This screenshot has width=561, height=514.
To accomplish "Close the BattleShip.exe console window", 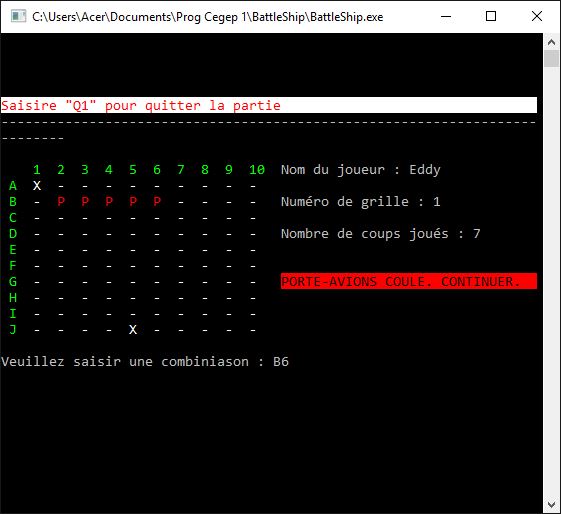I will [537, 16].
